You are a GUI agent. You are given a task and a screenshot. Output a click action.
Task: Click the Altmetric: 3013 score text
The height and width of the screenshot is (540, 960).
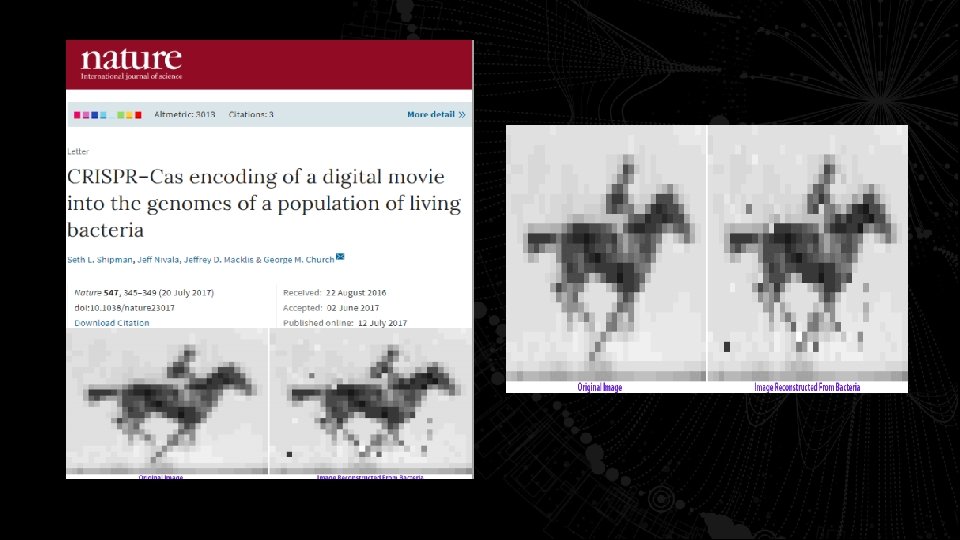tap(184, 114)
